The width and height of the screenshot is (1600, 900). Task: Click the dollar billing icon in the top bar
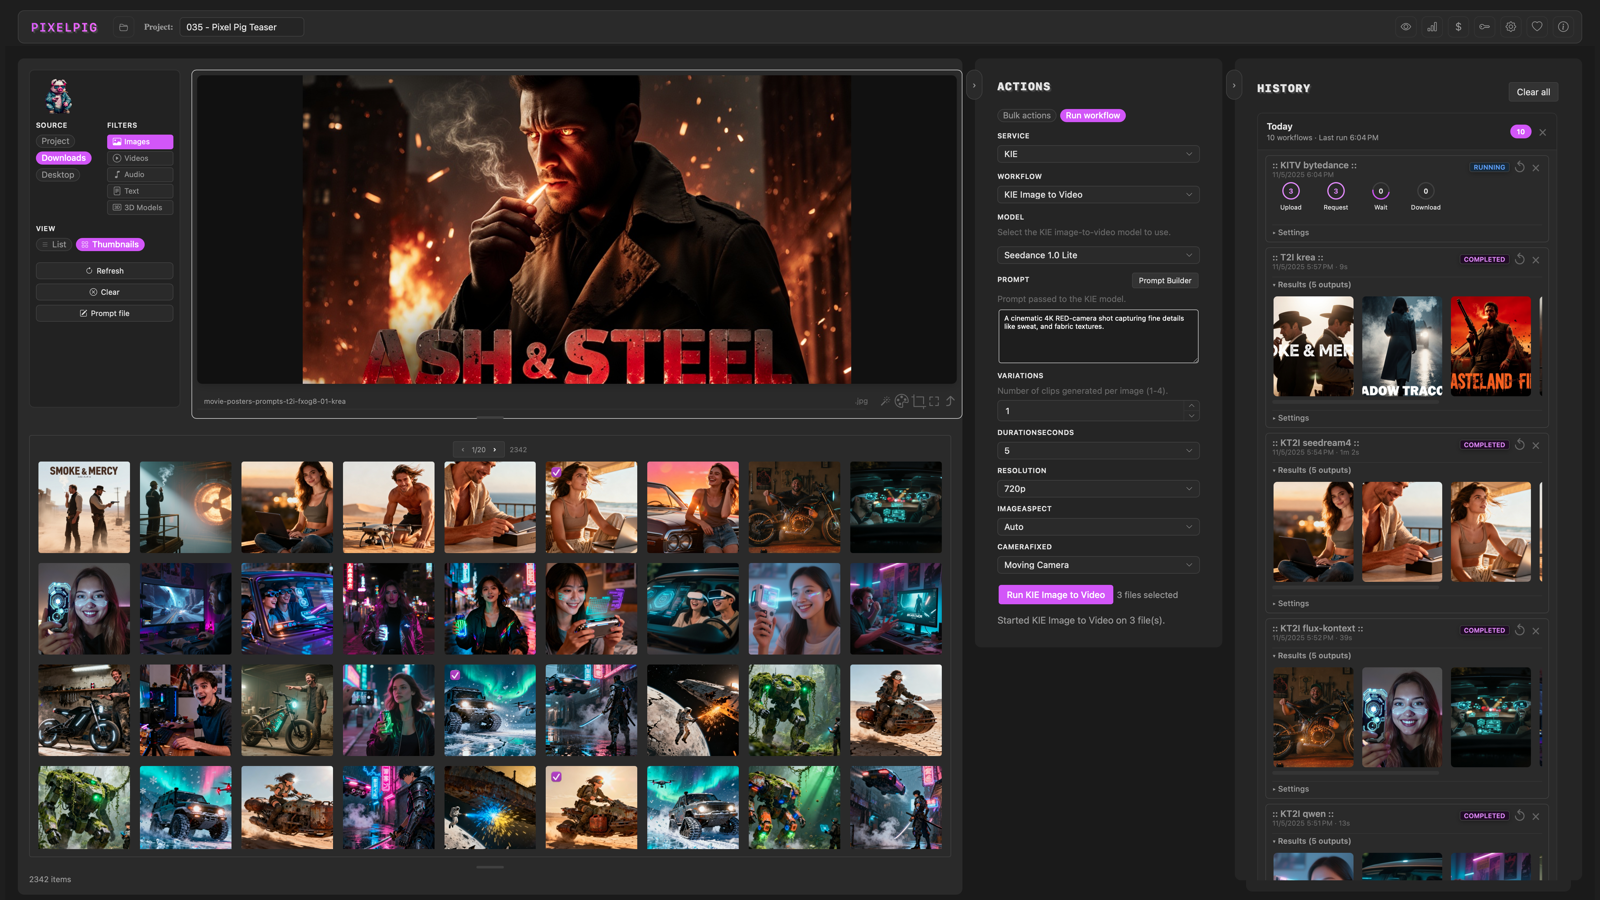1458,27
